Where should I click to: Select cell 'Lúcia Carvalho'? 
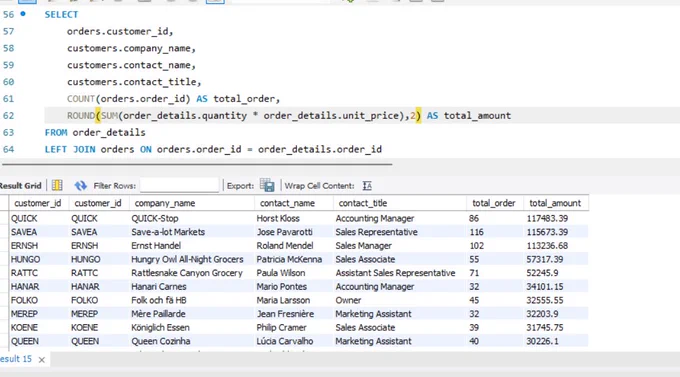284,341
